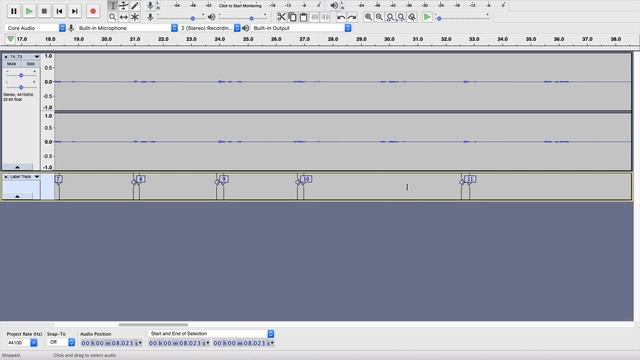Choose the Selection (I-beam) tool
The image size is (640, 360).
click(113, 6)
